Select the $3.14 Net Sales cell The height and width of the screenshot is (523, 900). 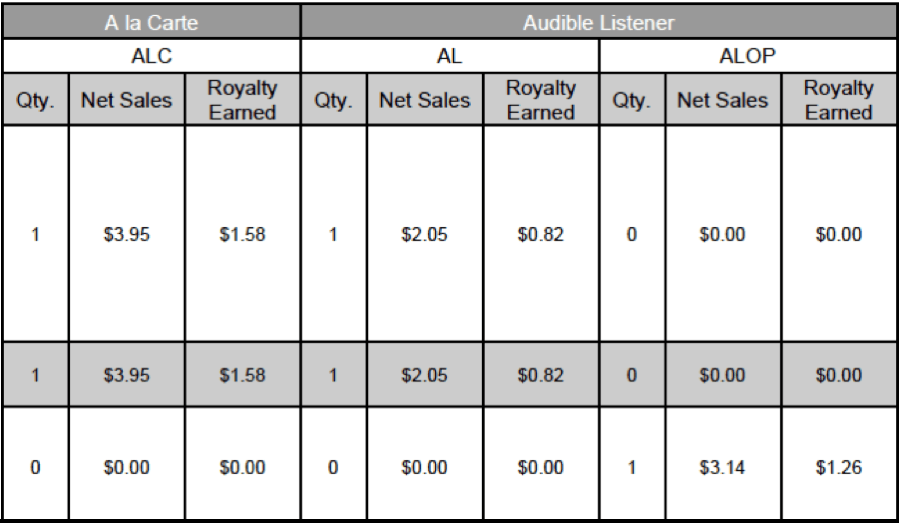722,467
